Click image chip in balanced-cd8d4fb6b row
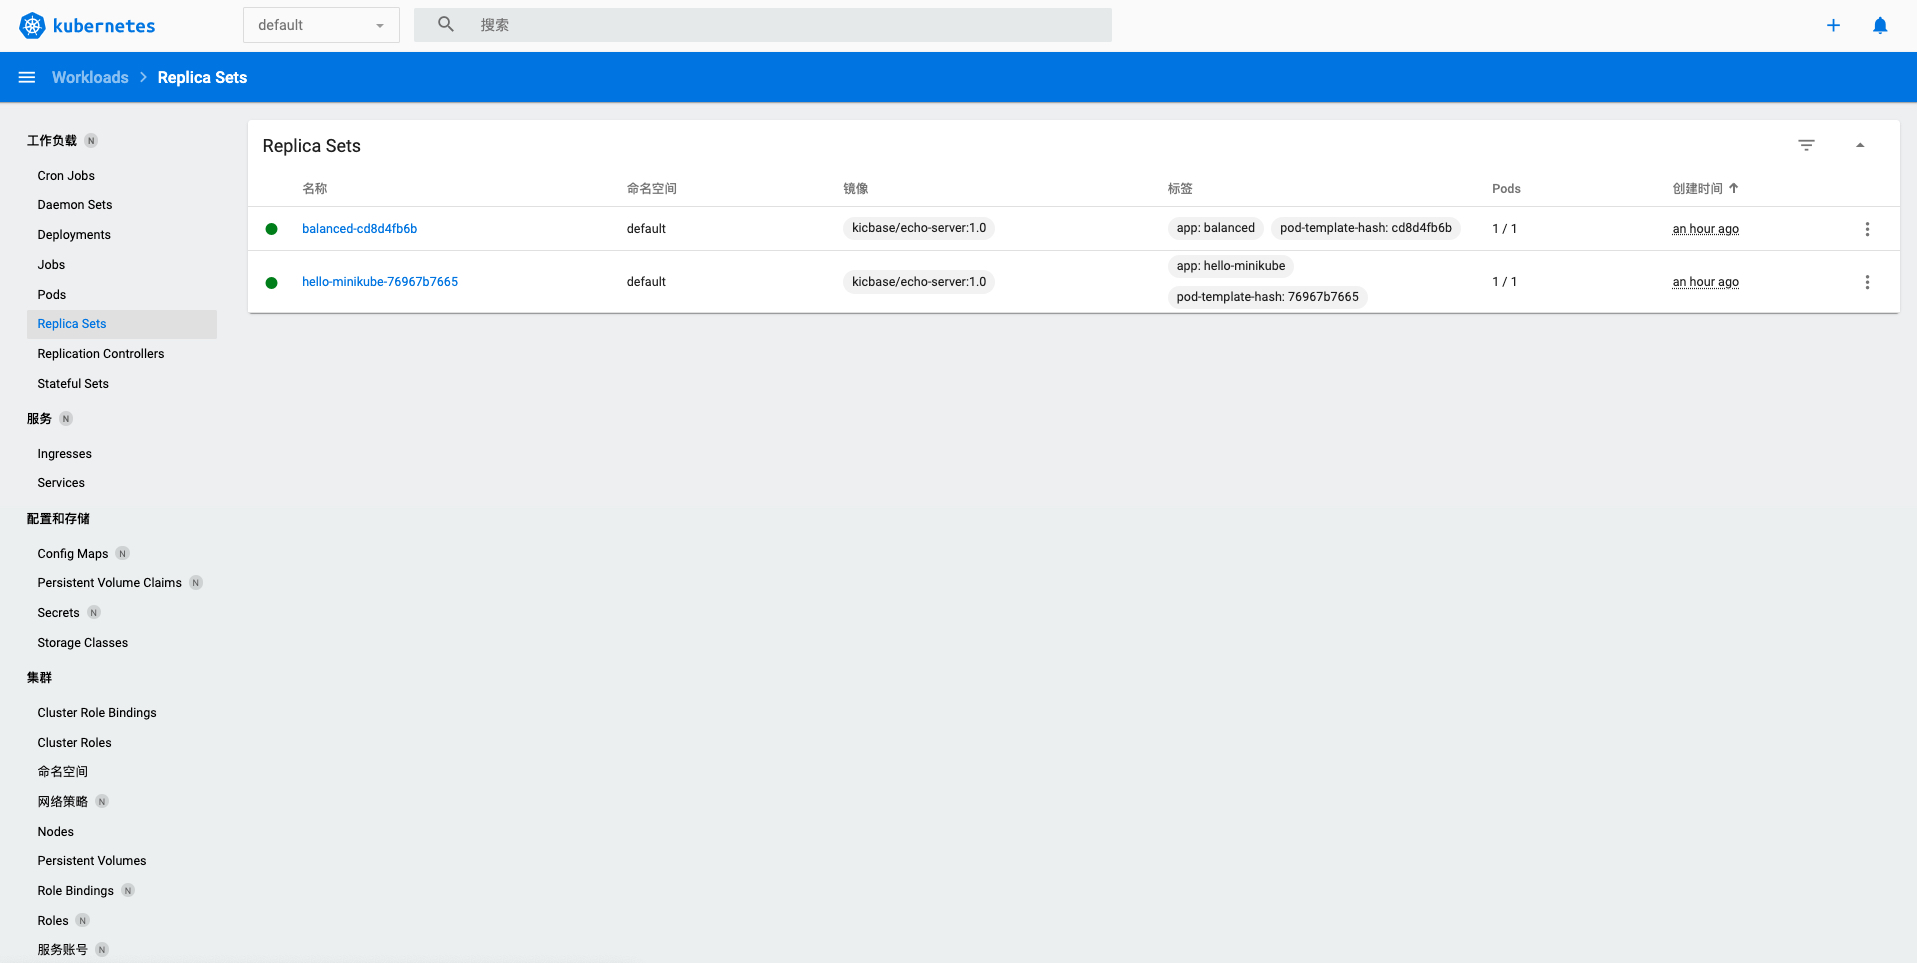 pos(919,228)
